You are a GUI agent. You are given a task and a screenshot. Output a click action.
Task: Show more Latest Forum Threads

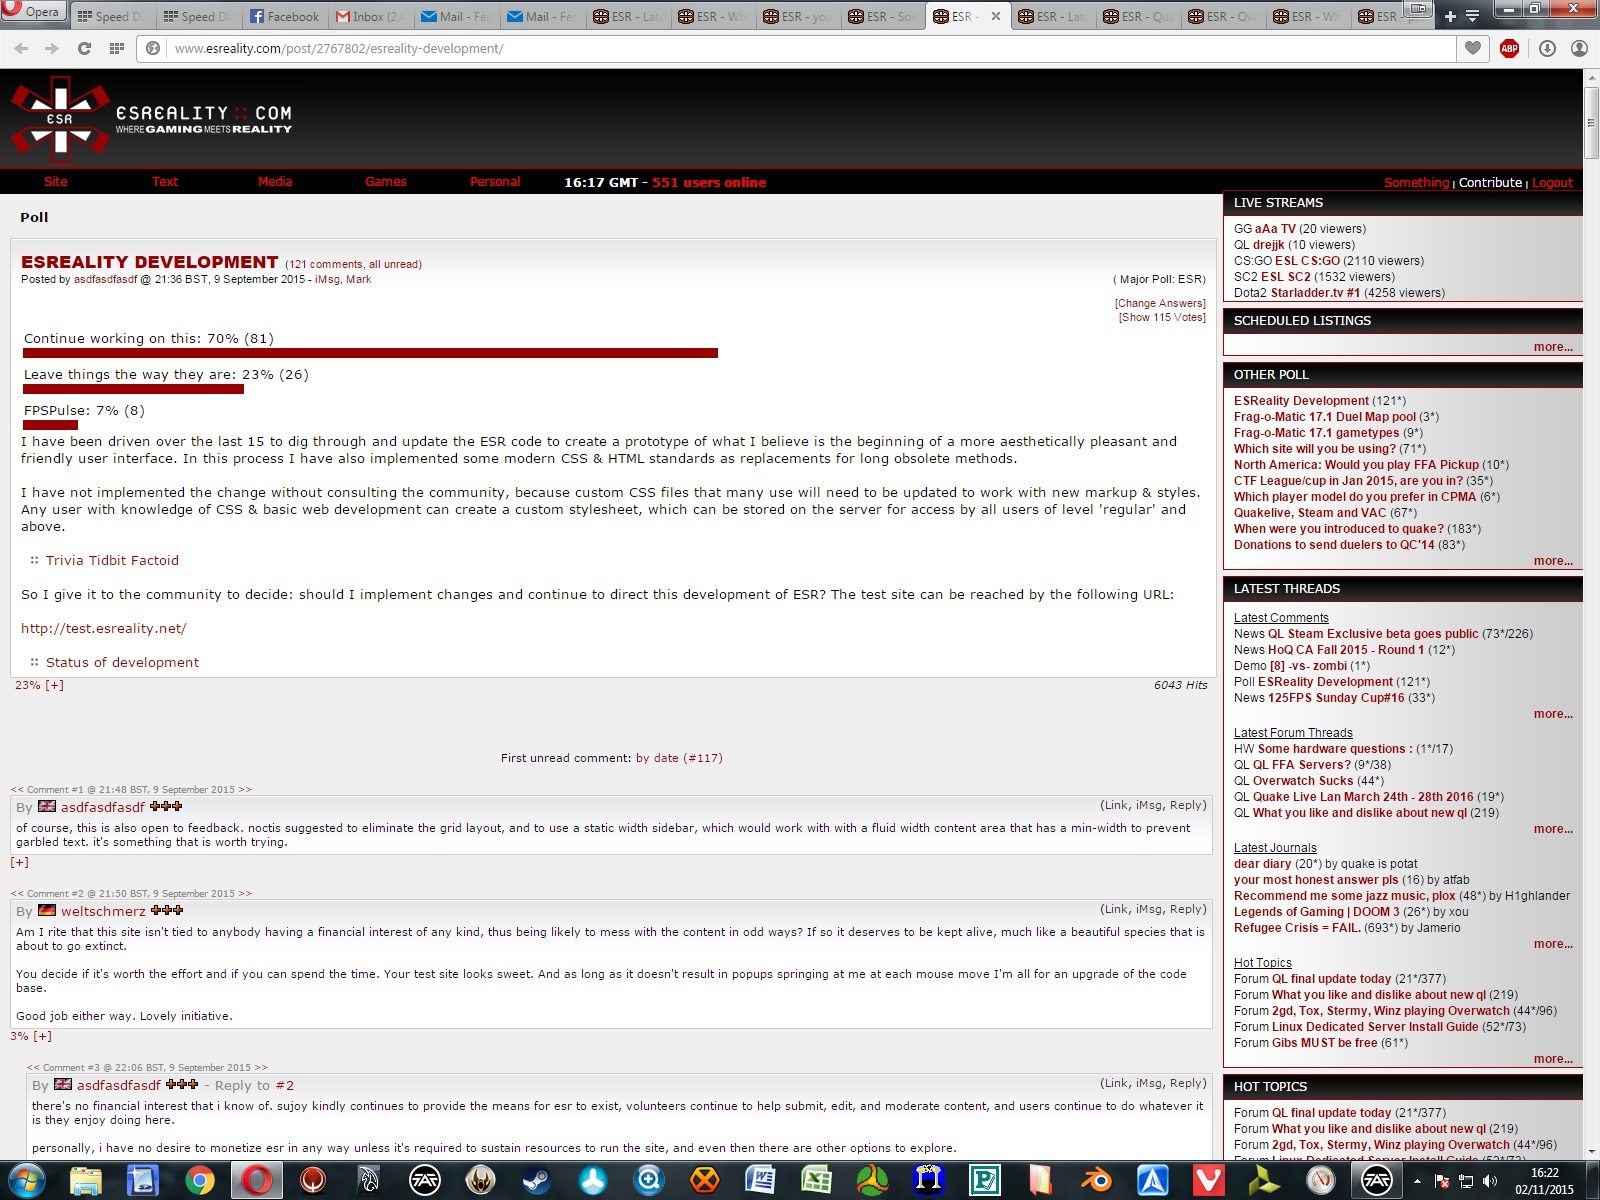pyautogui.click(x=1553, y=829)
